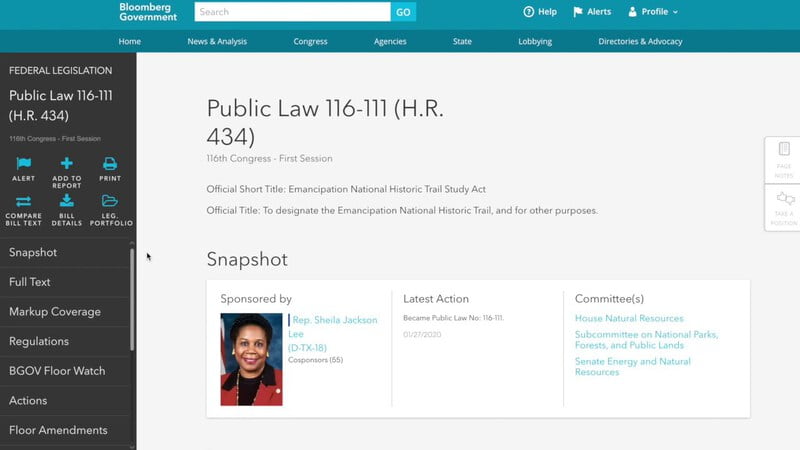Click the sidebar scroll down arrow

click(132, 447)
